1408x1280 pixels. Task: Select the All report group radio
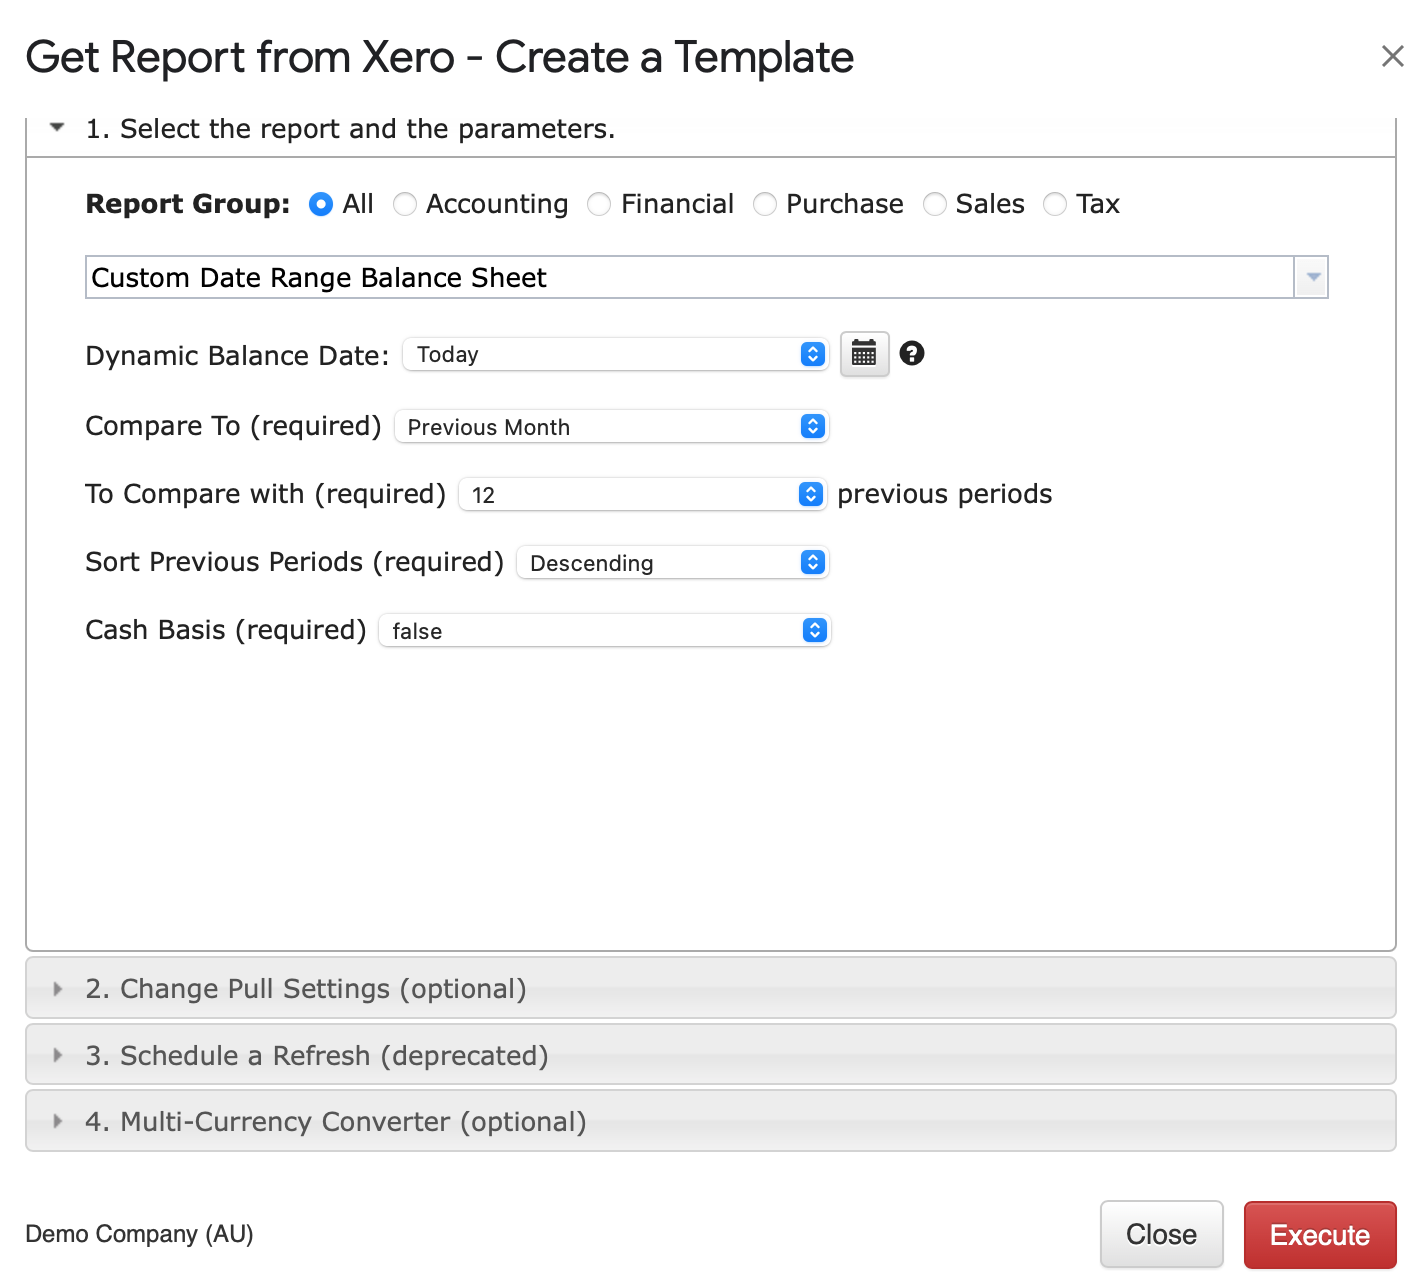pos(321,204)
